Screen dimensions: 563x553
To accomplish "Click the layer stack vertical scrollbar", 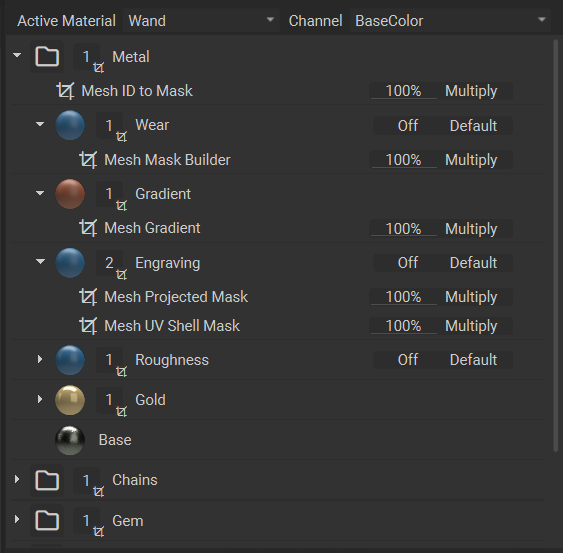I will [x=556, y=245].
